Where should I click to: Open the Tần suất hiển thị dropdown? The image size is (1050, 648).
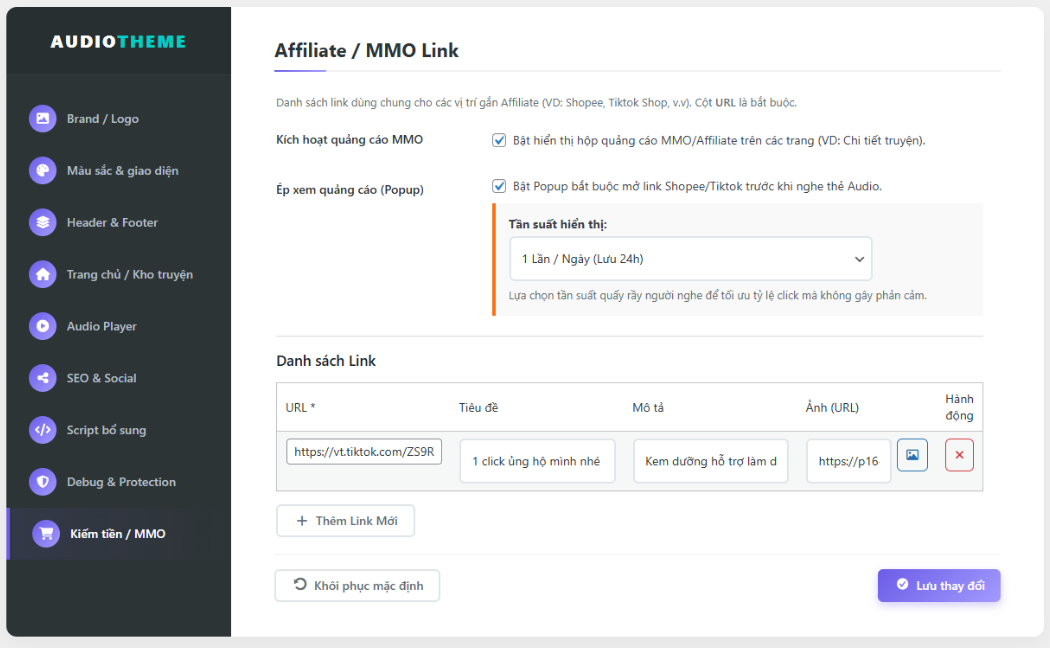click(690, 259)
